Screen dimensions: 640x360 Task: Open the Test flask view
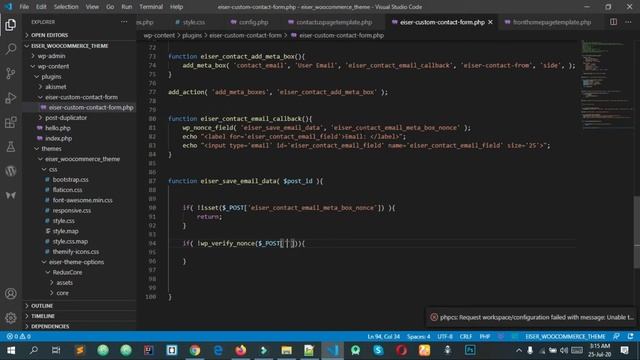pos(11,147)
